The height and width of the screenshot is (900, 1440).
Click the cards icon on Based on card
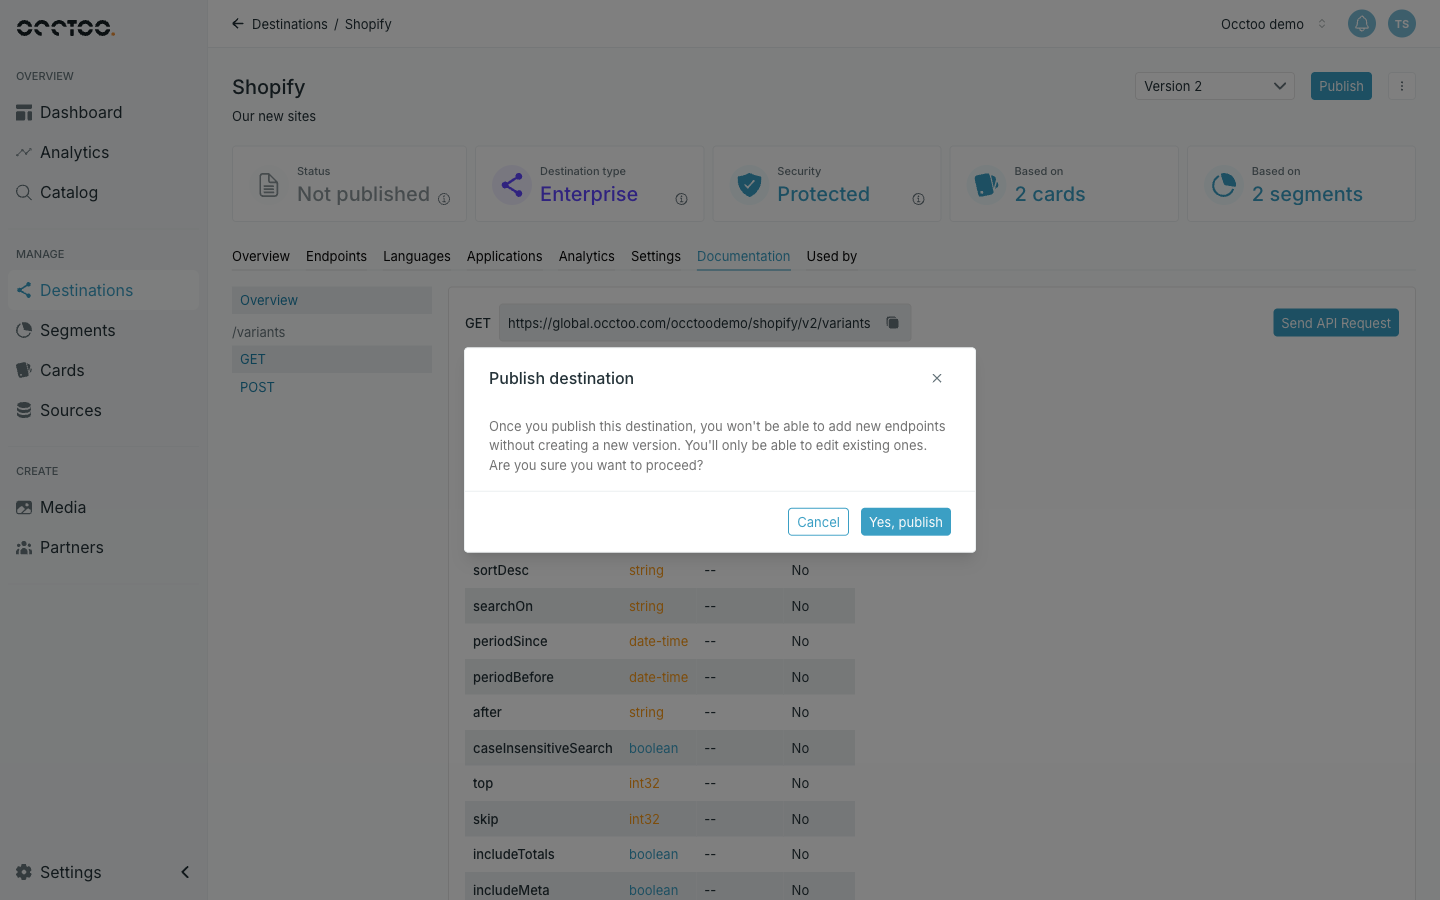coord(986,184)
